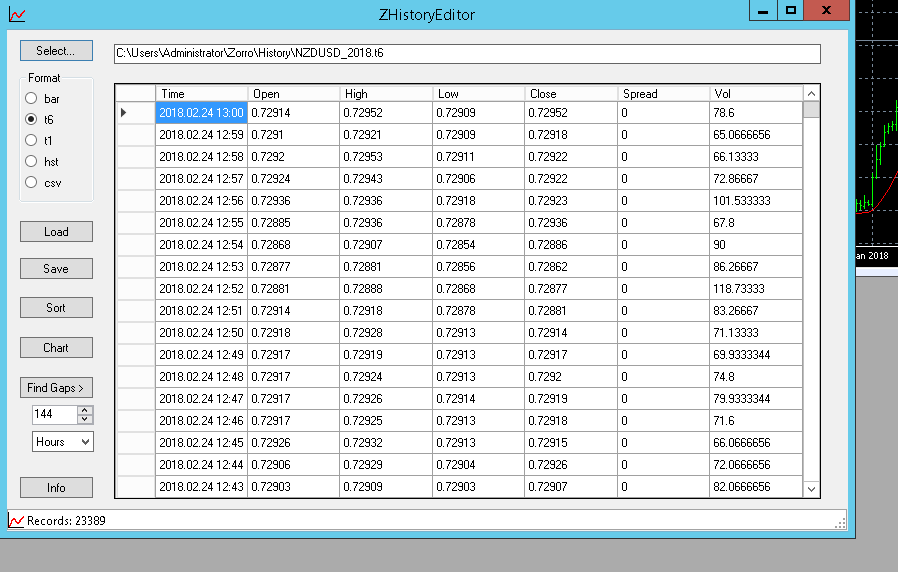
Task: Click the Chart button
Action: (x=56, y=348)
